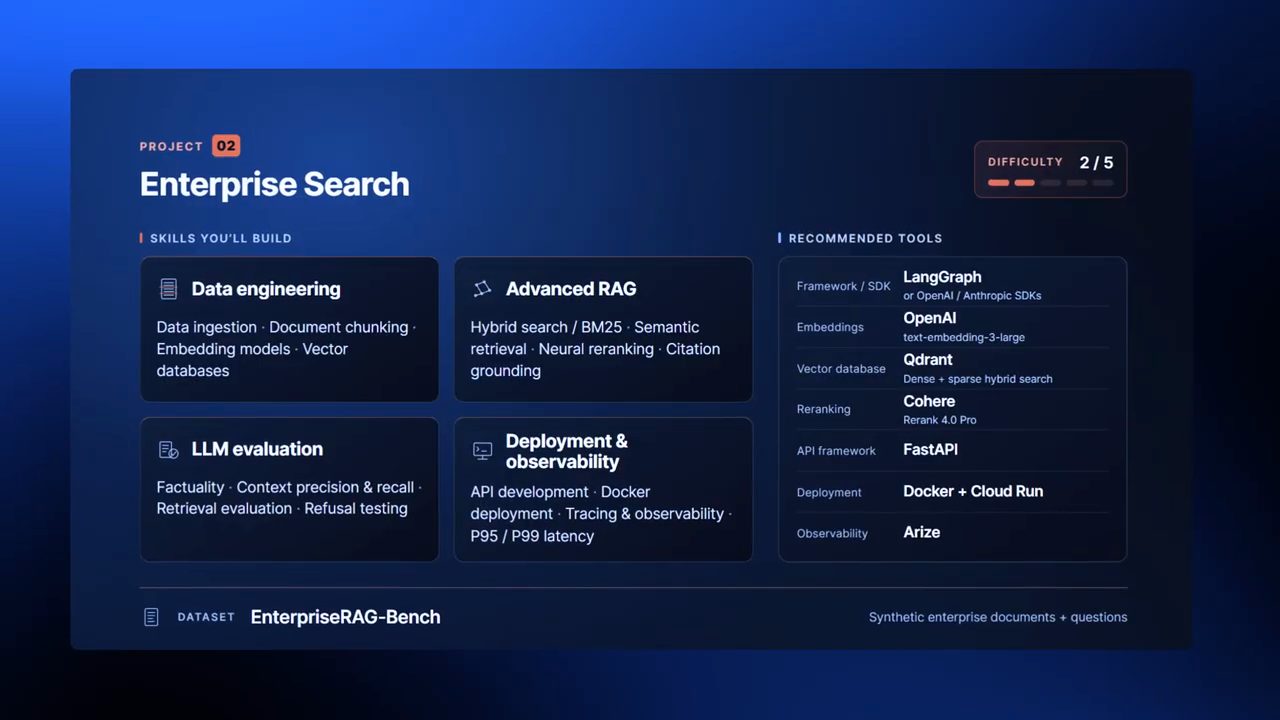Select the LLM evaluation card title

(257, 450)
